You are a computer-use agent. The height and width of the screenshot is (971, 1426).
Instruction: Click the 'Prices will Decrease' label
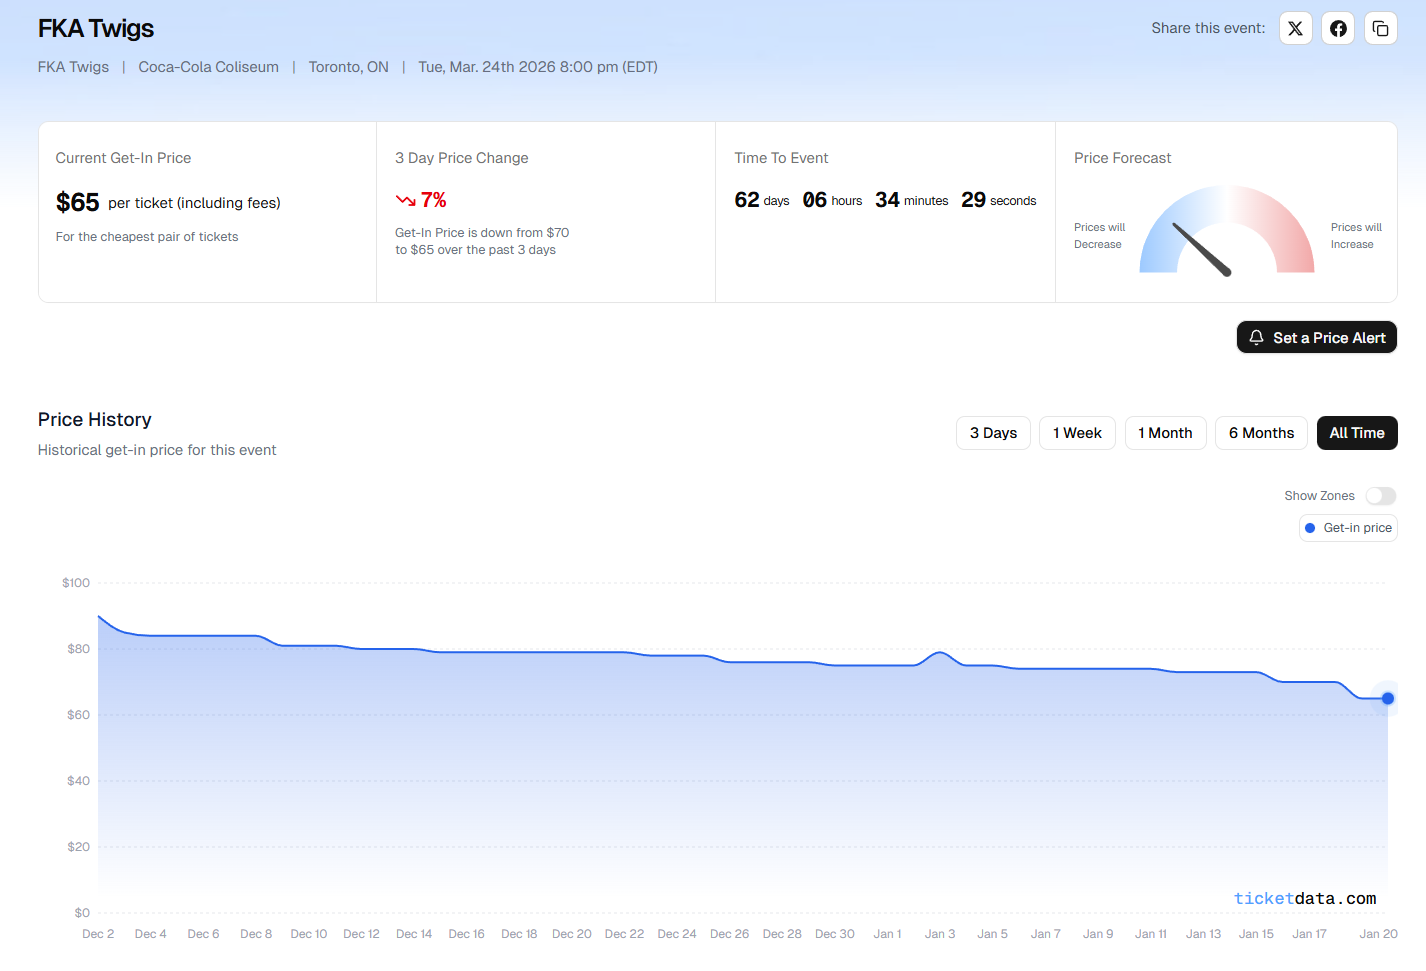(x=1099, y=236)
